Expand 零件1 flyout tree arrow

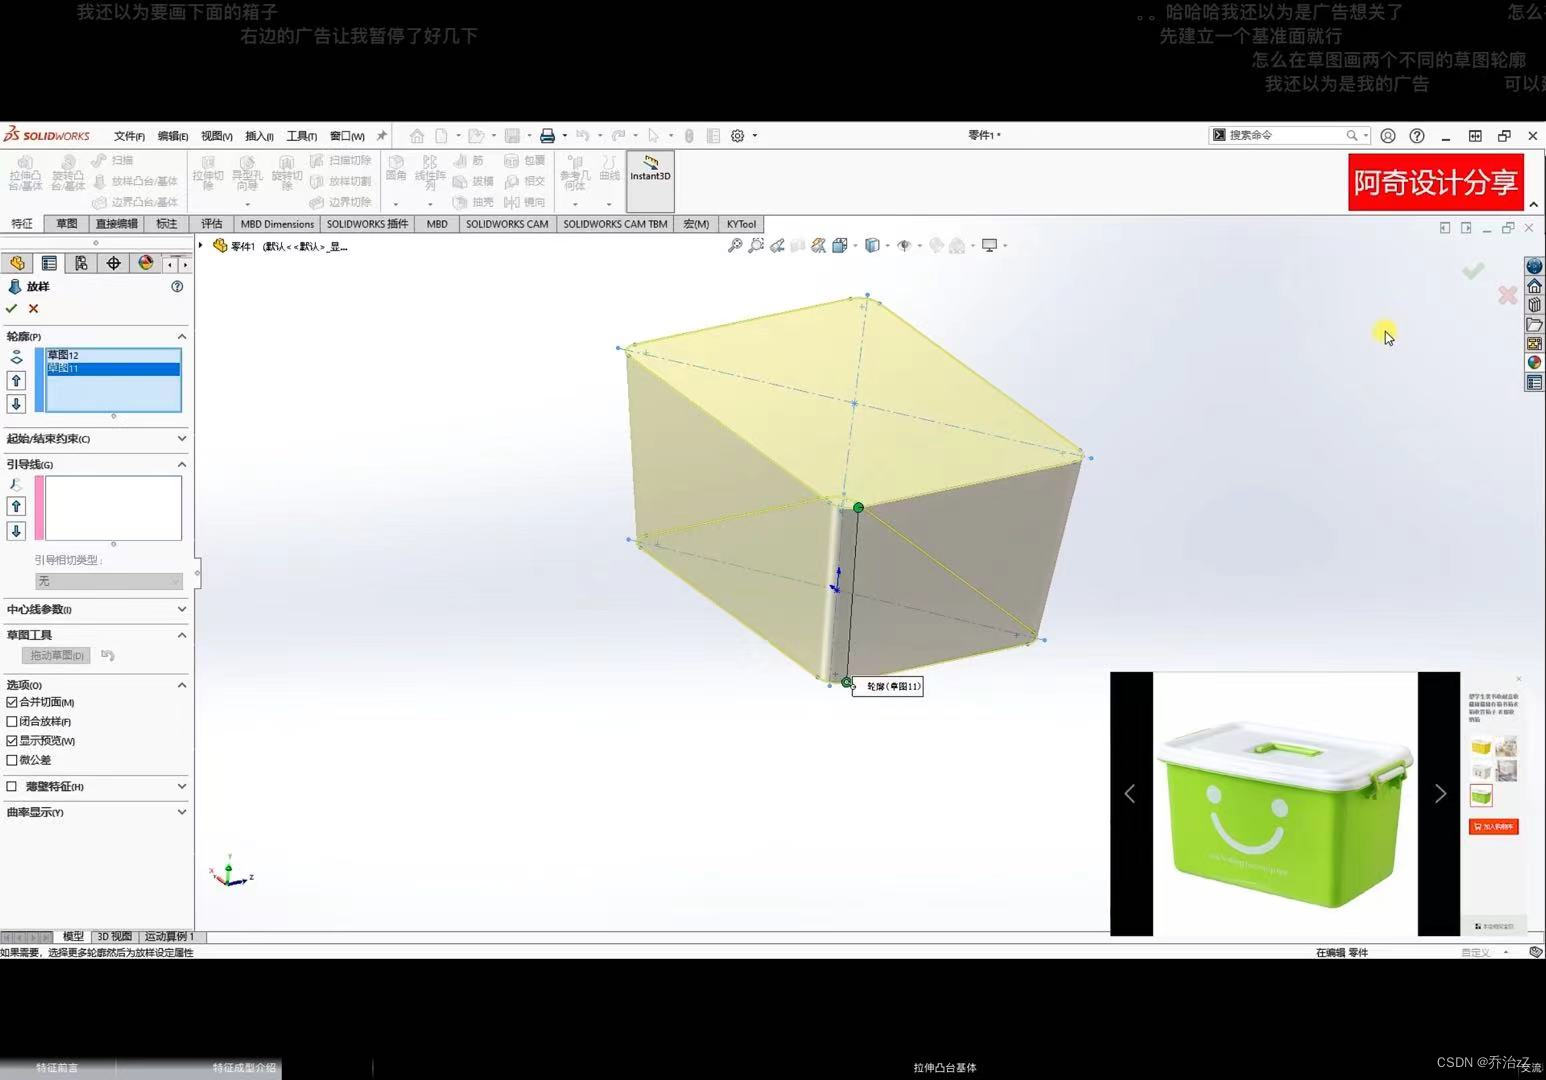click(x=201, y=246)
